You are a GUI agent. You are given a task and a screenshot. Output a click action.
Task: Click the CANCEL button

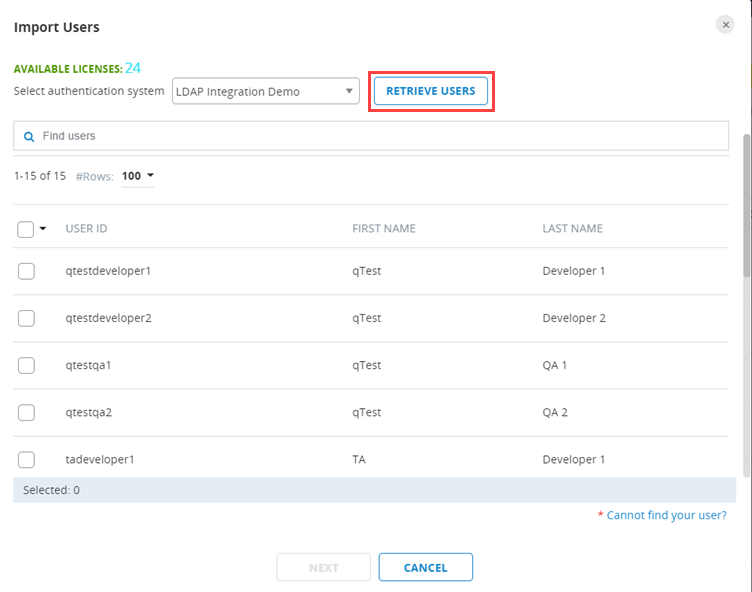click(x=425, y=567)
